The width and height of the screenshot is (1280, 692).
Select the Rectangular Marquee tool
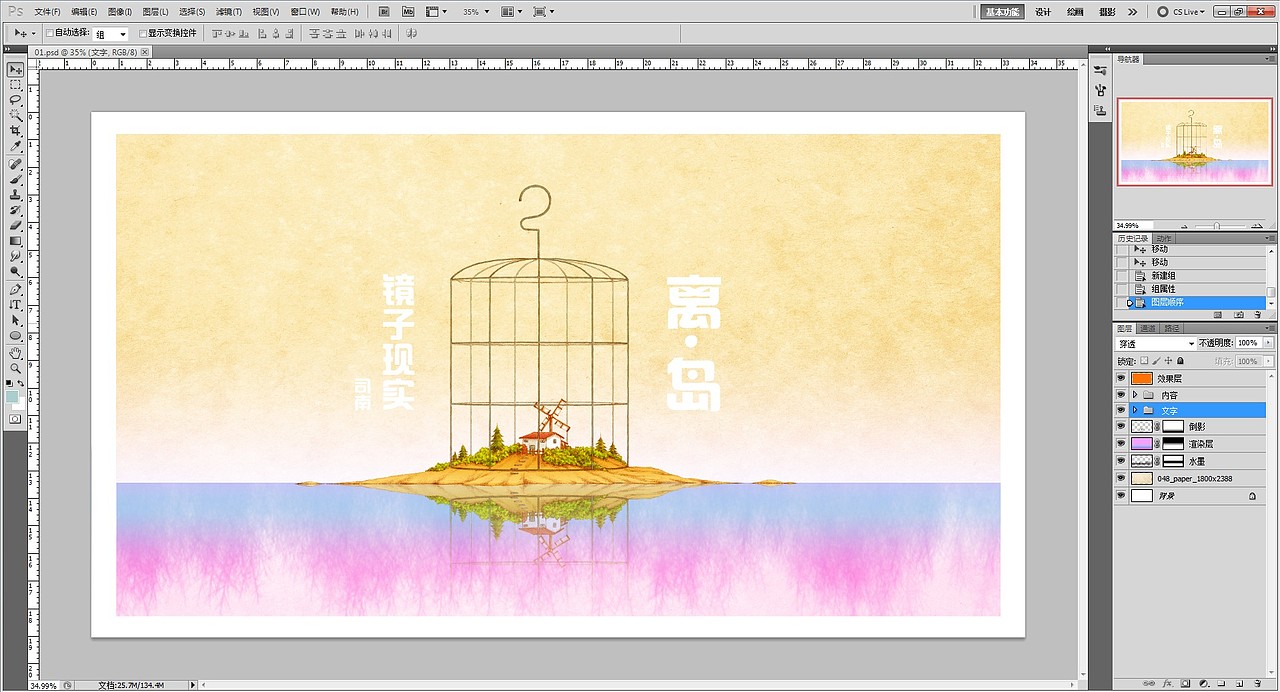point(15,85)
